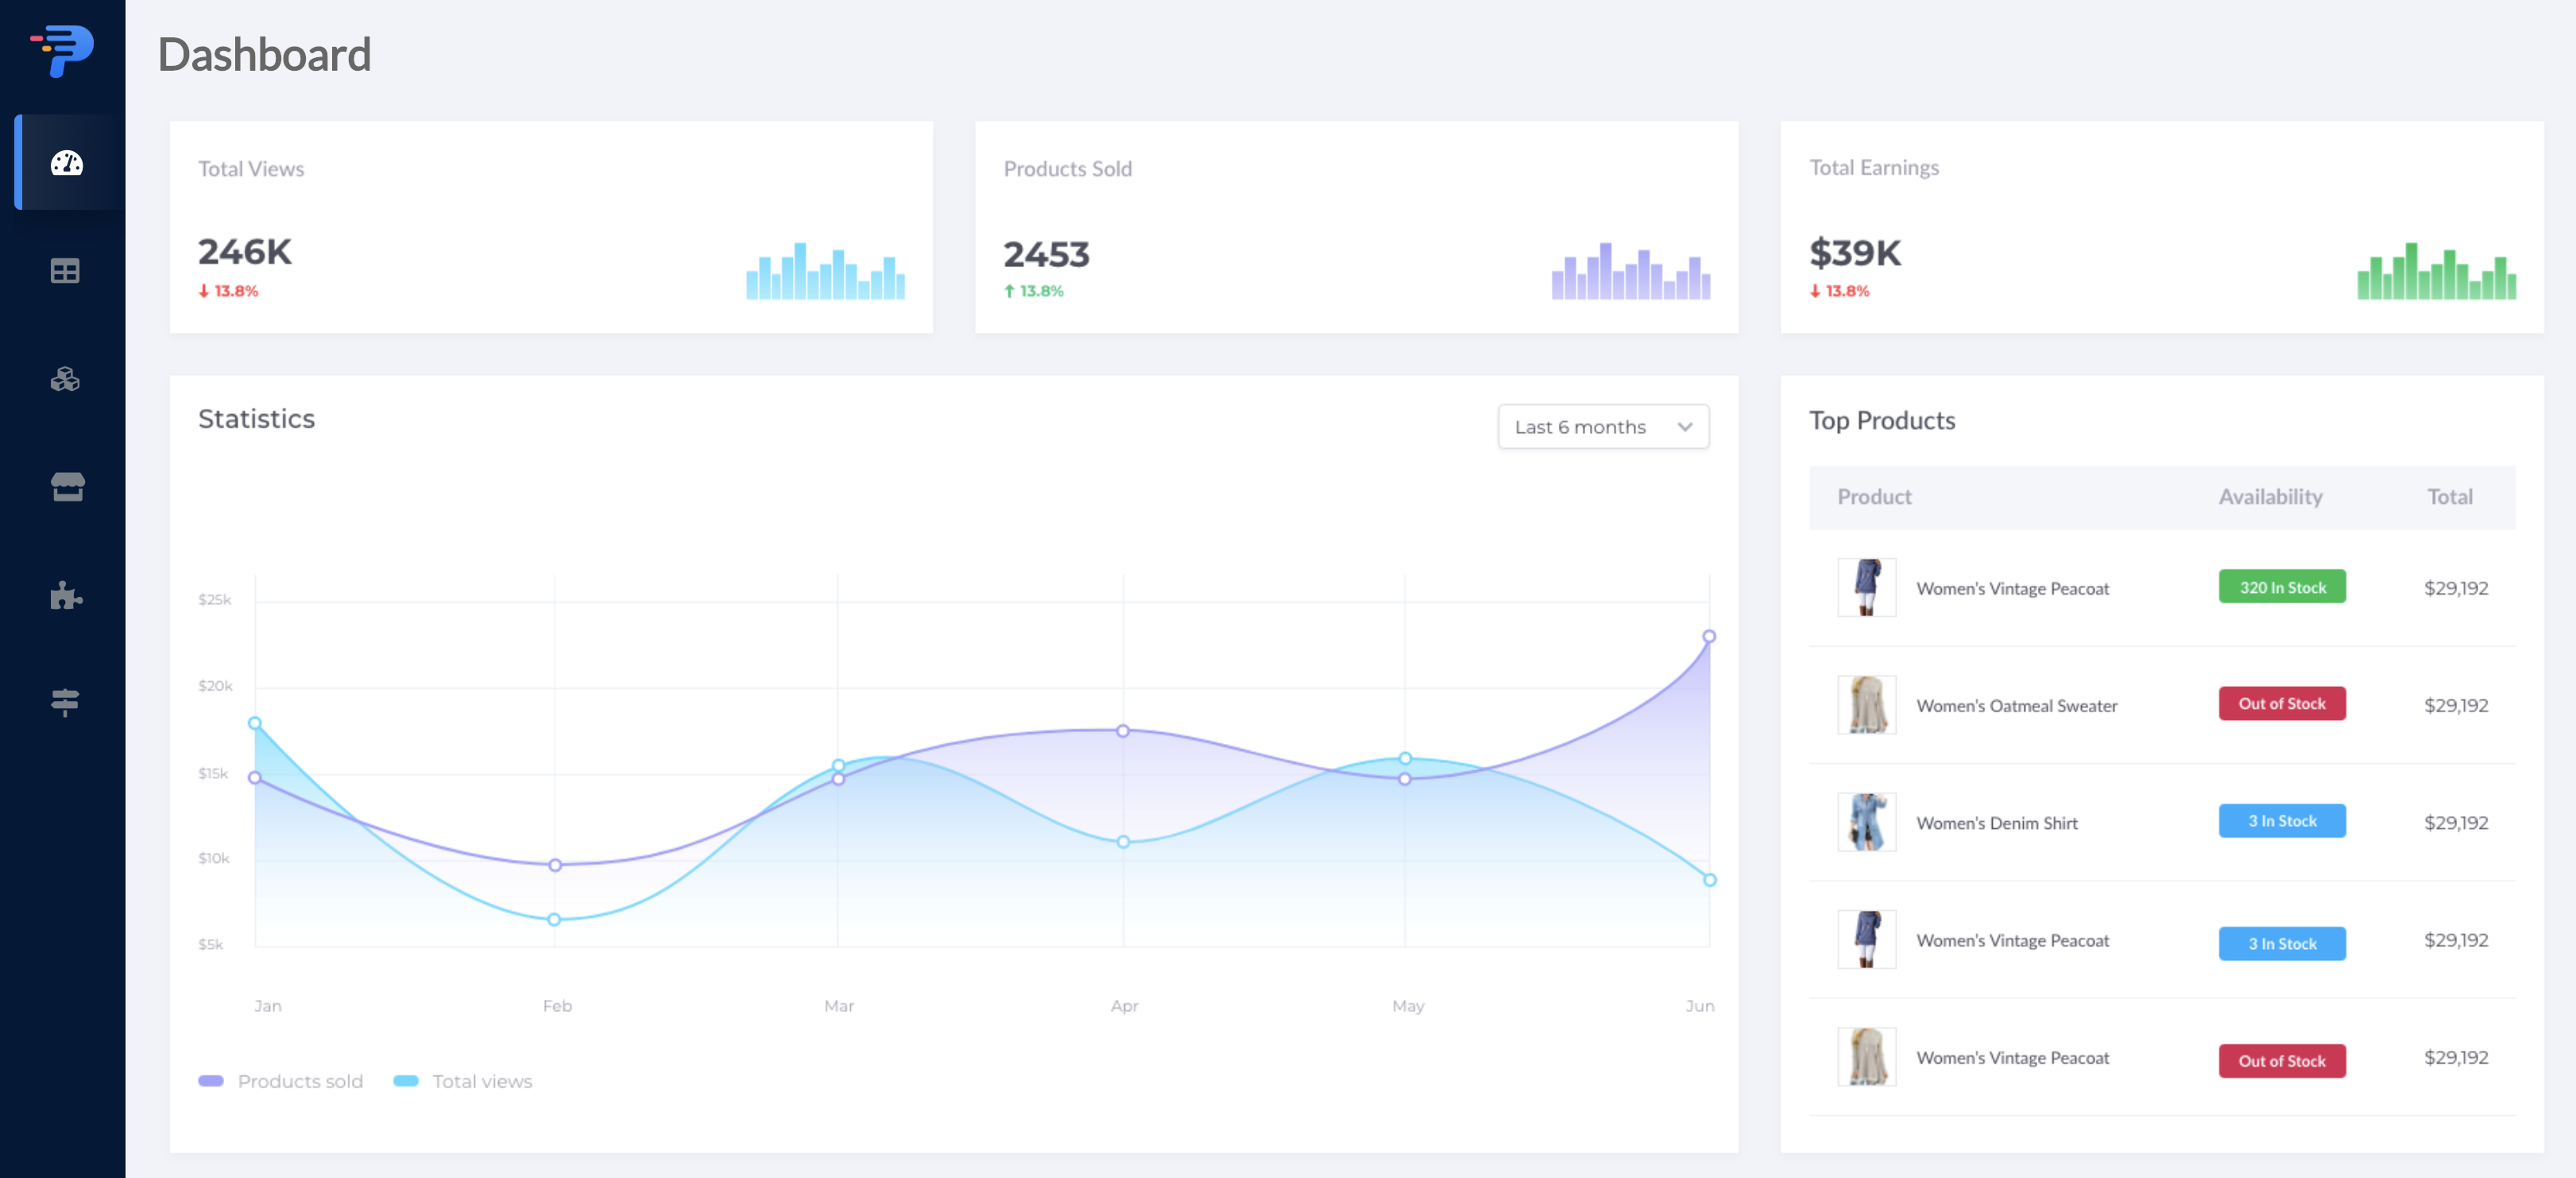Click the products cubes icon in the sidebar
2576x1178 pixels.
tap(64, 379)
